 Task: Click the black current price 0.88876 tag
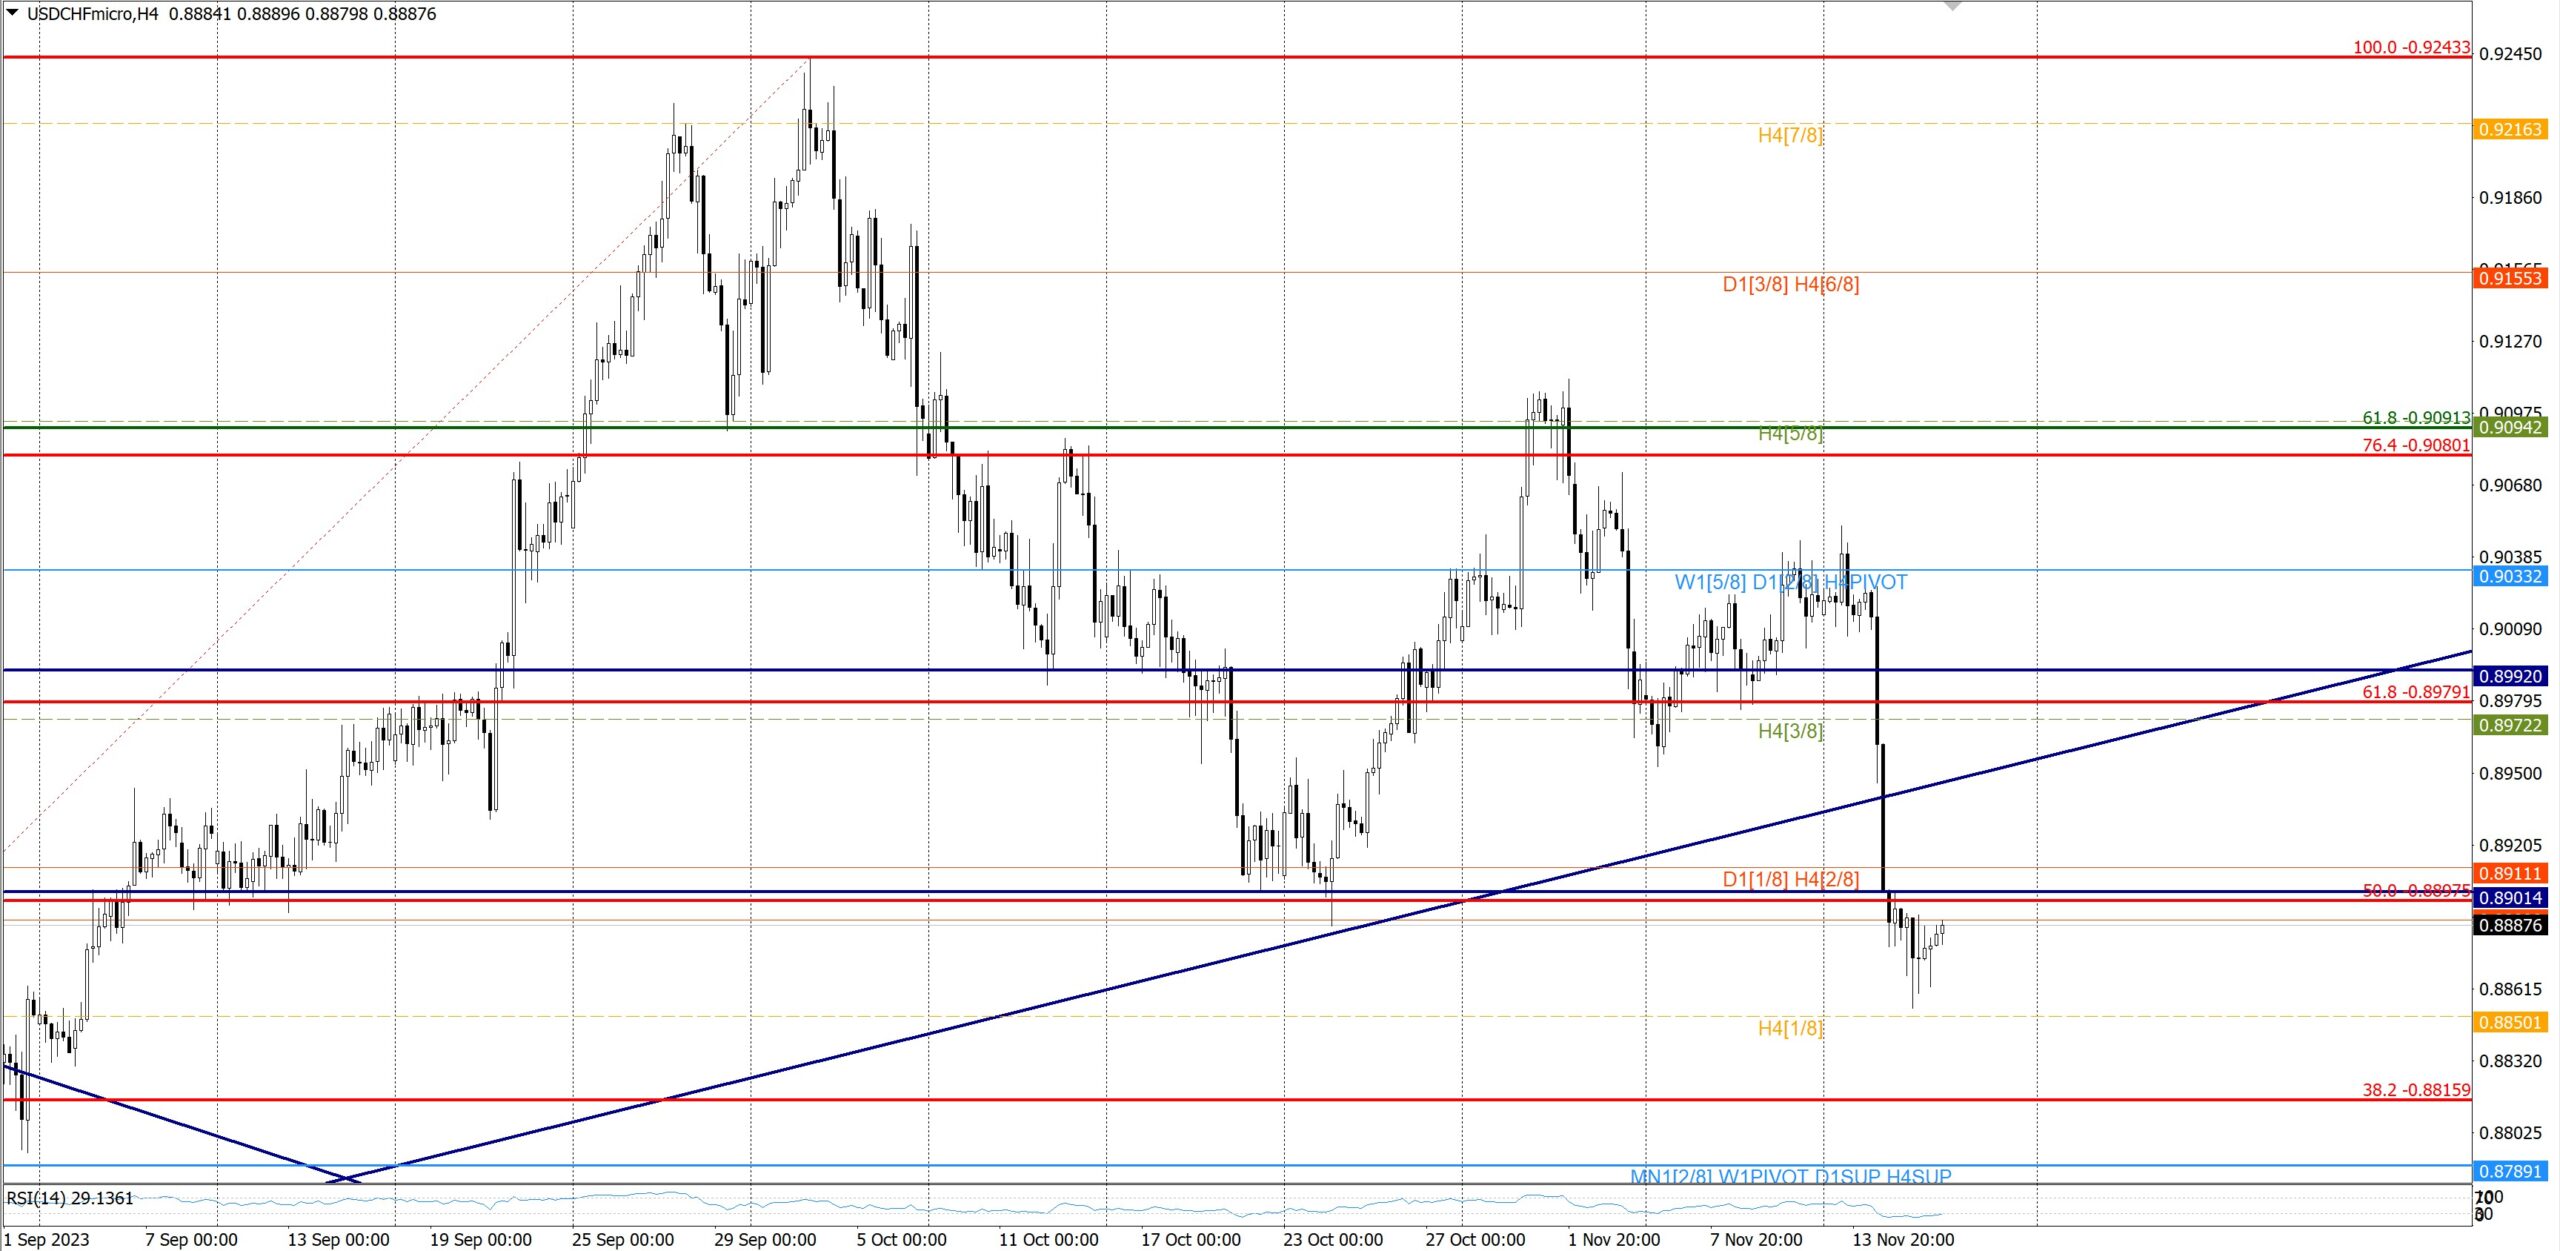coord(2510,925)
